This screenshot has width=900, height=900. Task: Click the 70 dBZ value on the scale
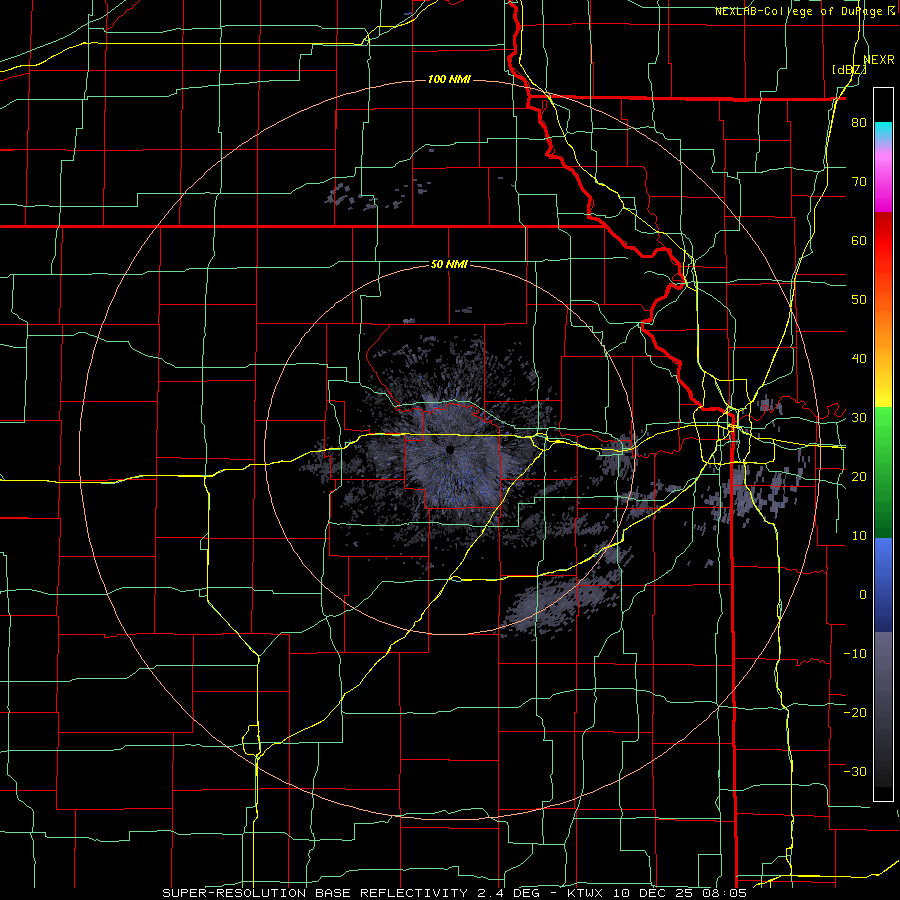pyautogui.click(x=859, y=181)
